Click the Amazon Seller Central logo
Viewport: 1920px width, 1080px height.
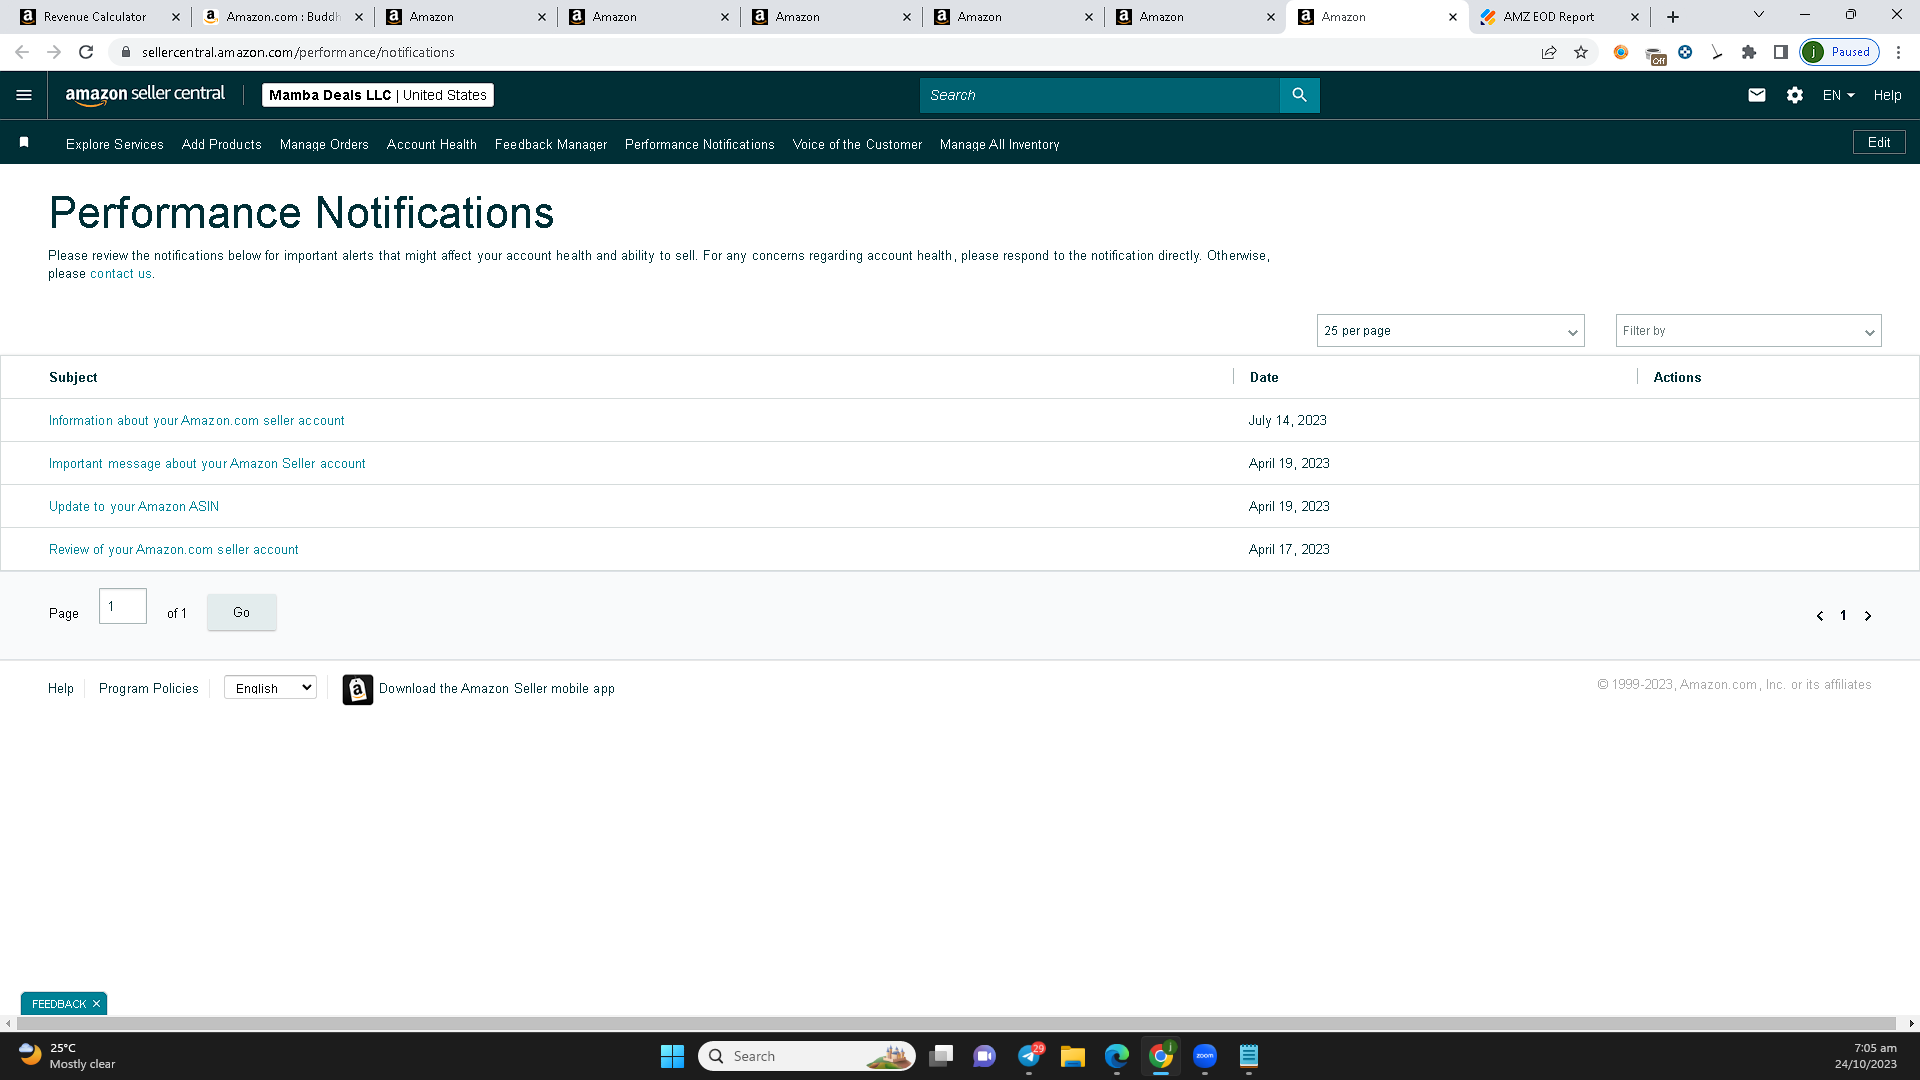(x=145, y=95)
